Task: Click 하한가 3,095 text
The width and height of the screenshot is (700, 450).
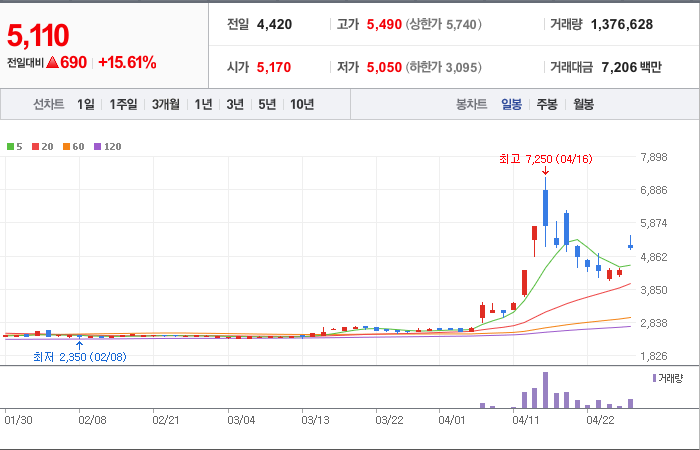Action: 444,67
